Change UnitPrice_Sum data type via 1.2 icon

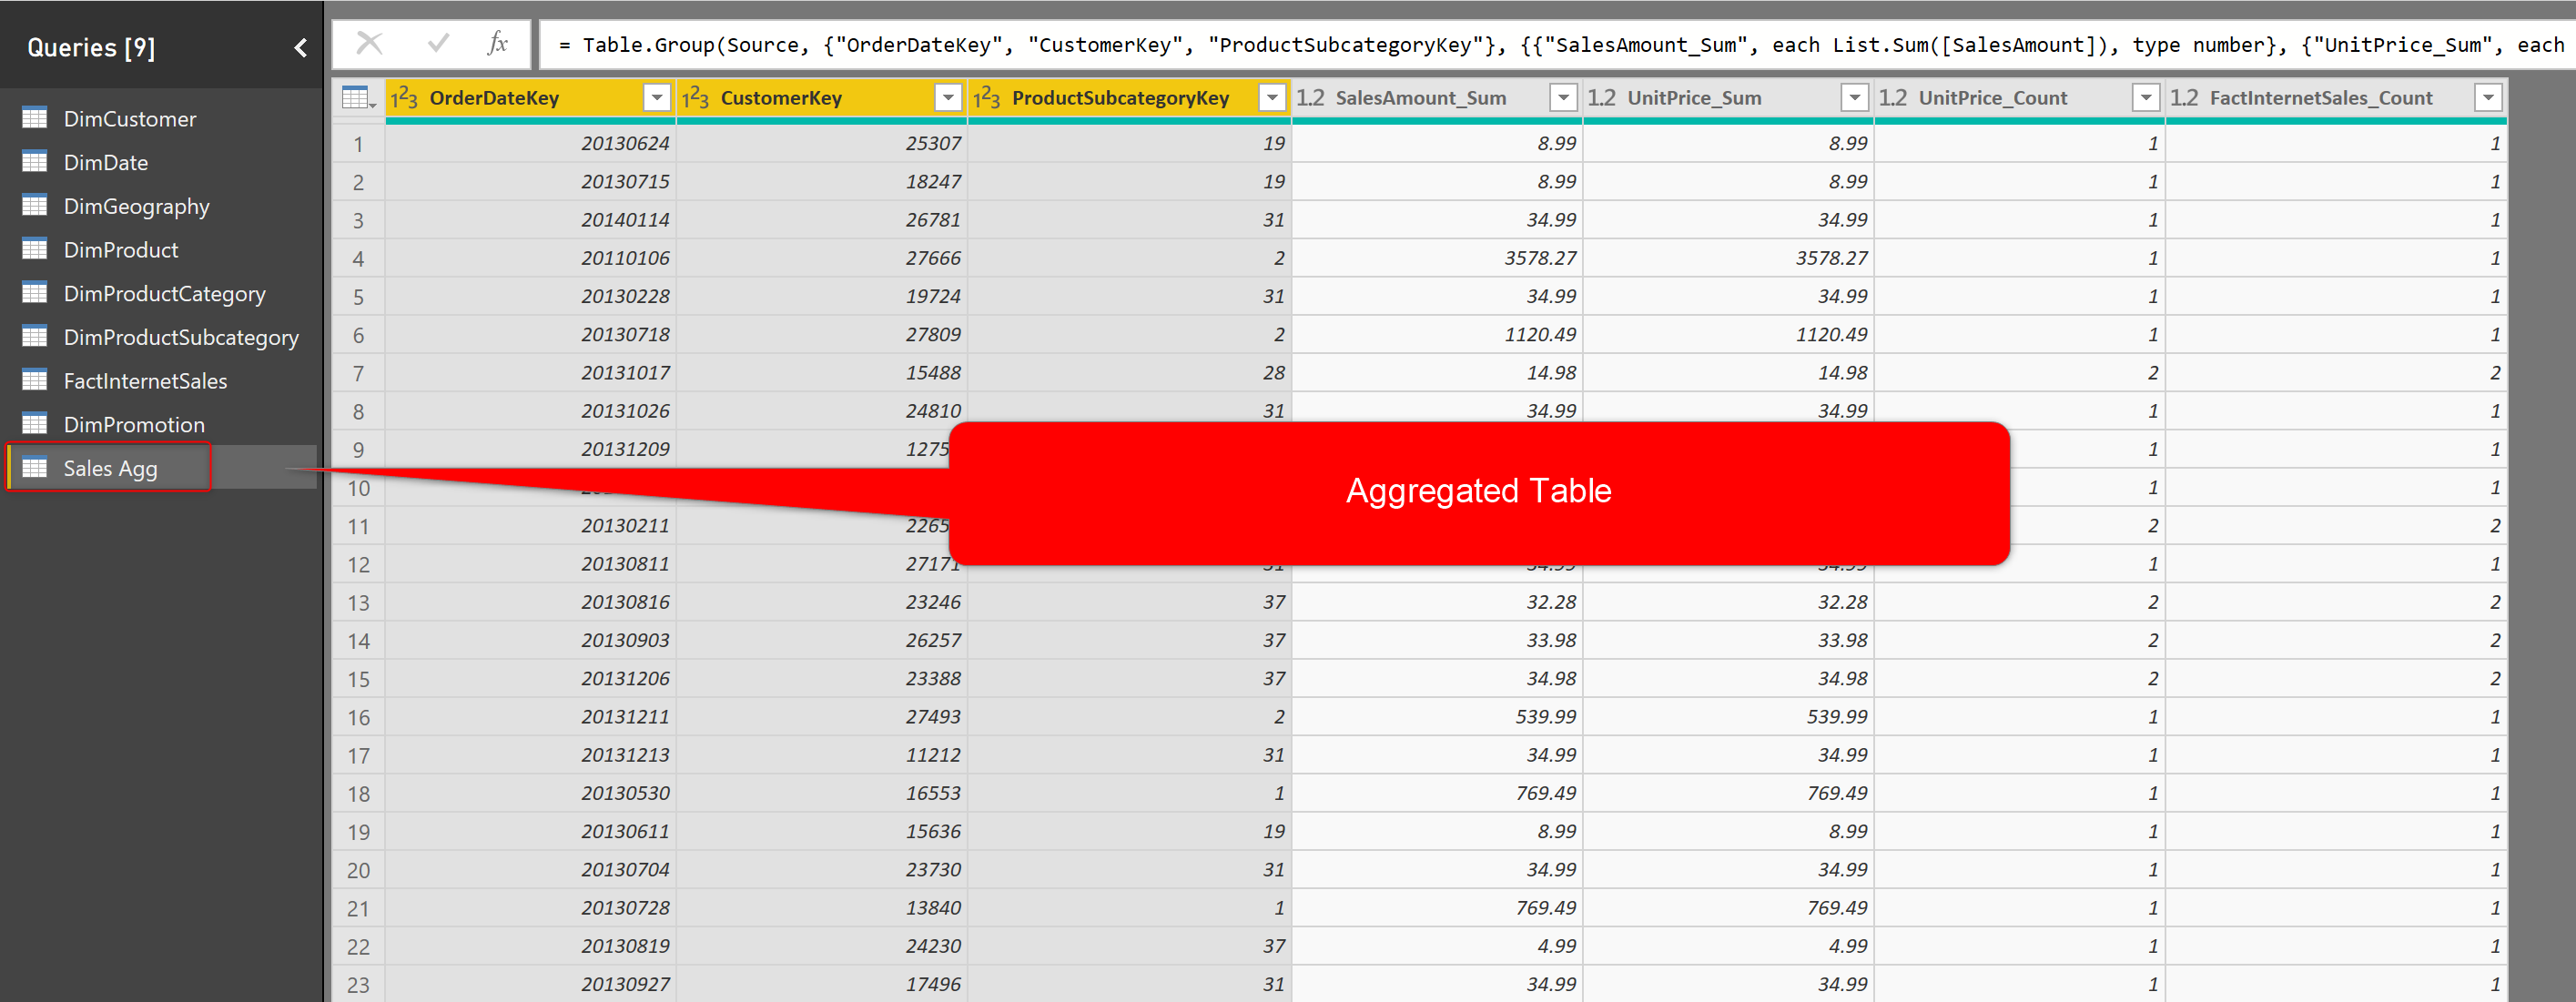[1602, 98]
